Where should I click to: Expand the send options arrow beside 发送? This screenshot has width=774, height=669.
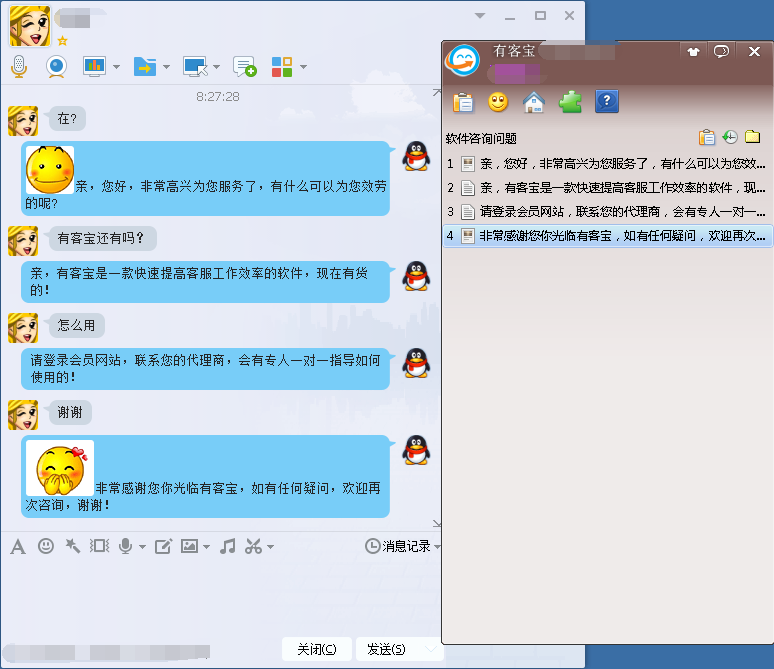(431, 649)
